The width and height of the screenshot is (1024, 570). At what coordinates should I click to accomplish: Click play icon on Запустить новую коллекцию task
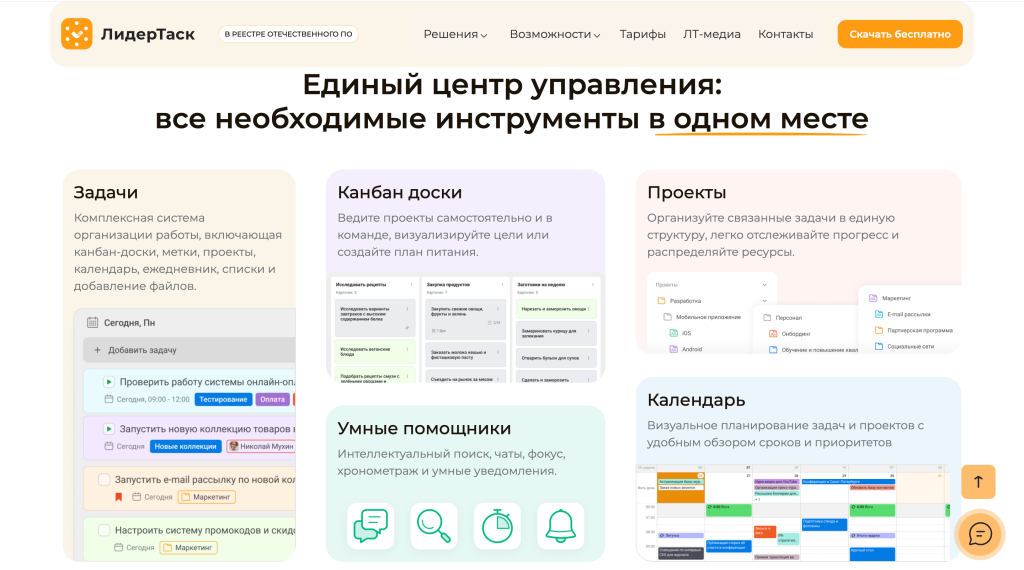109,429
